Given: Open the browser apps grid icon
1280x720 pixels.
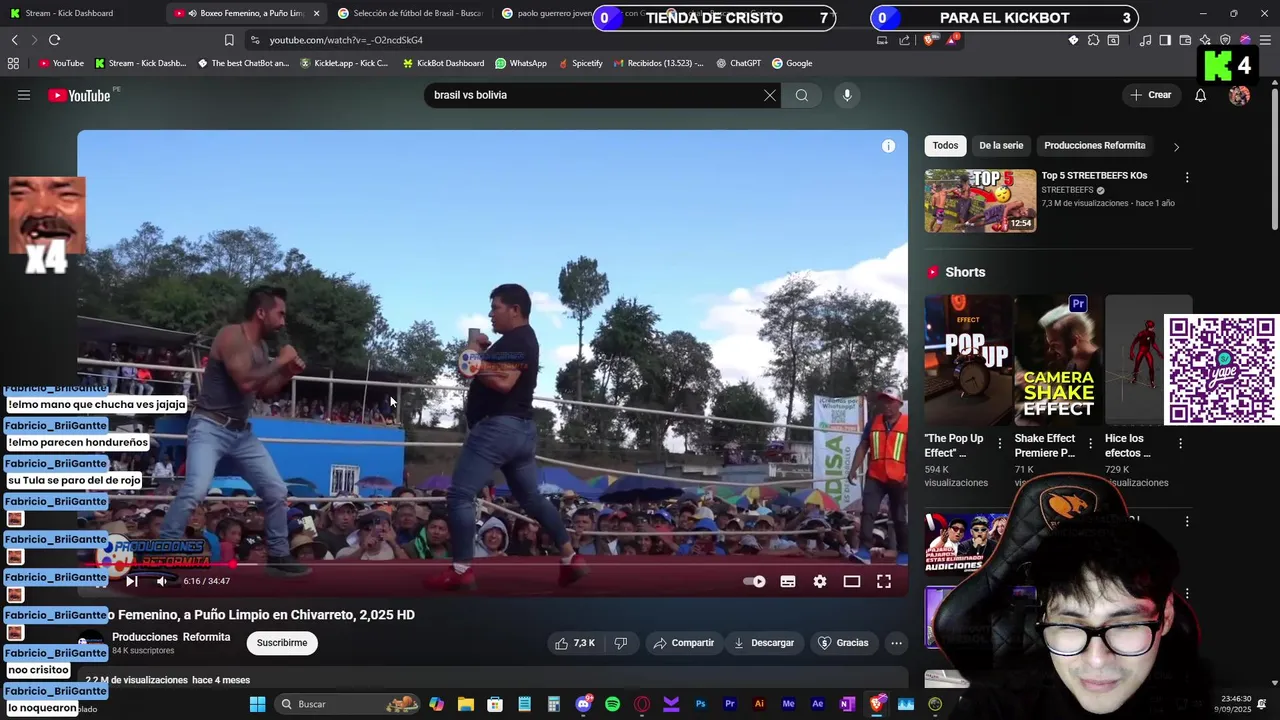Looking at the screenshot, I should point(13,63).
